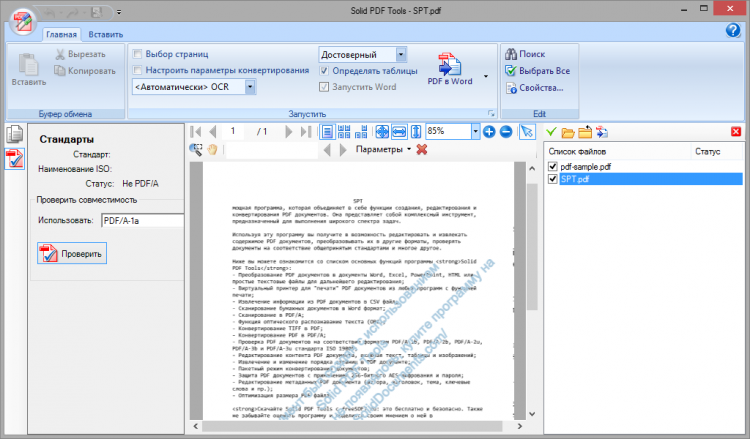
Task: Enable Выбор страниц checkbox
Action: (137, 54)
